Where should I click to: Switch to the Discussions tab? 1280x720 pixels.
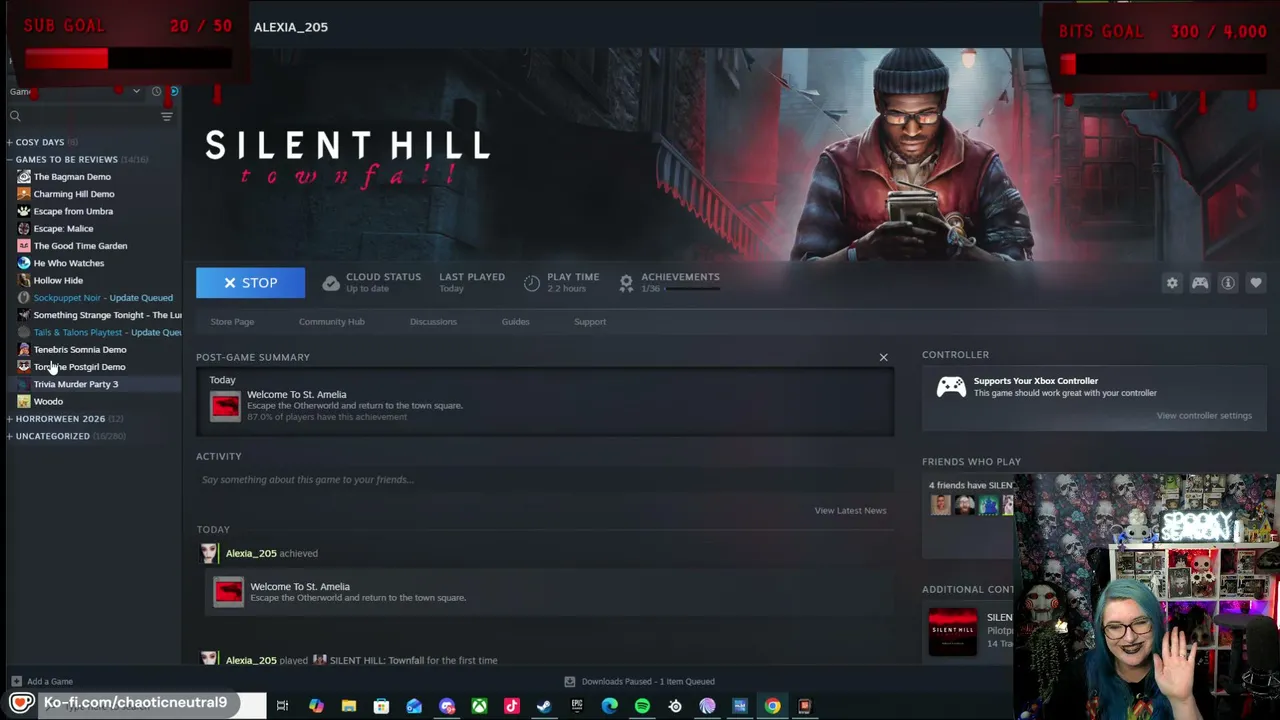coord(433,322)
